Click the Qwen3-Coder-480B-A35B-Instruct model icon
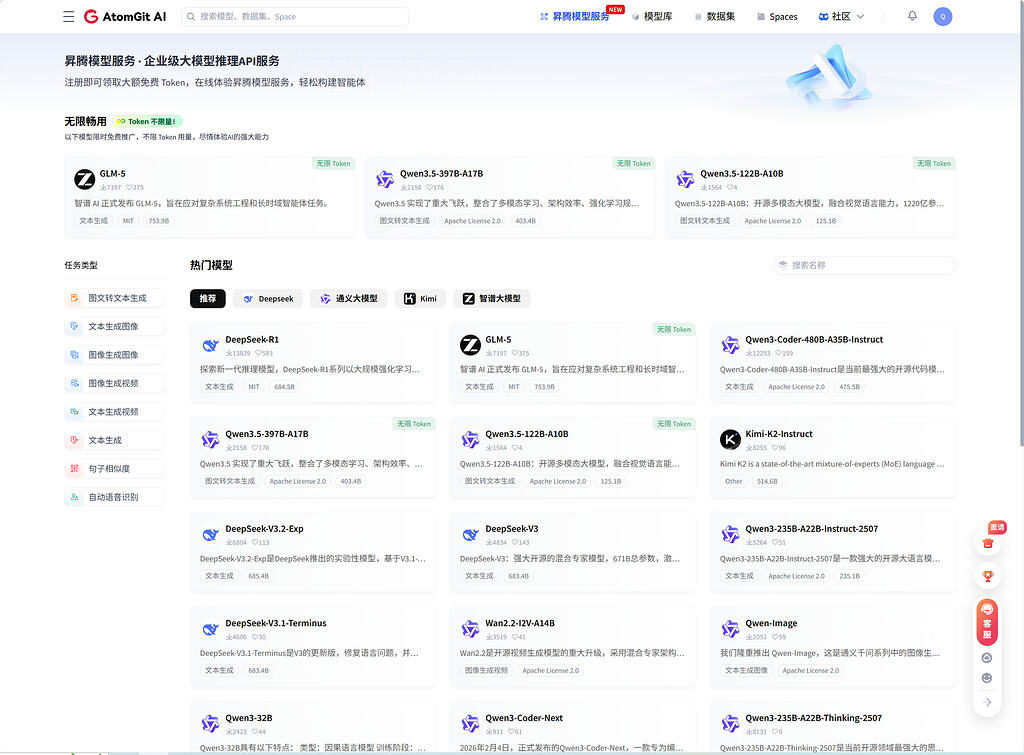1024x755 pixels. 730,345
